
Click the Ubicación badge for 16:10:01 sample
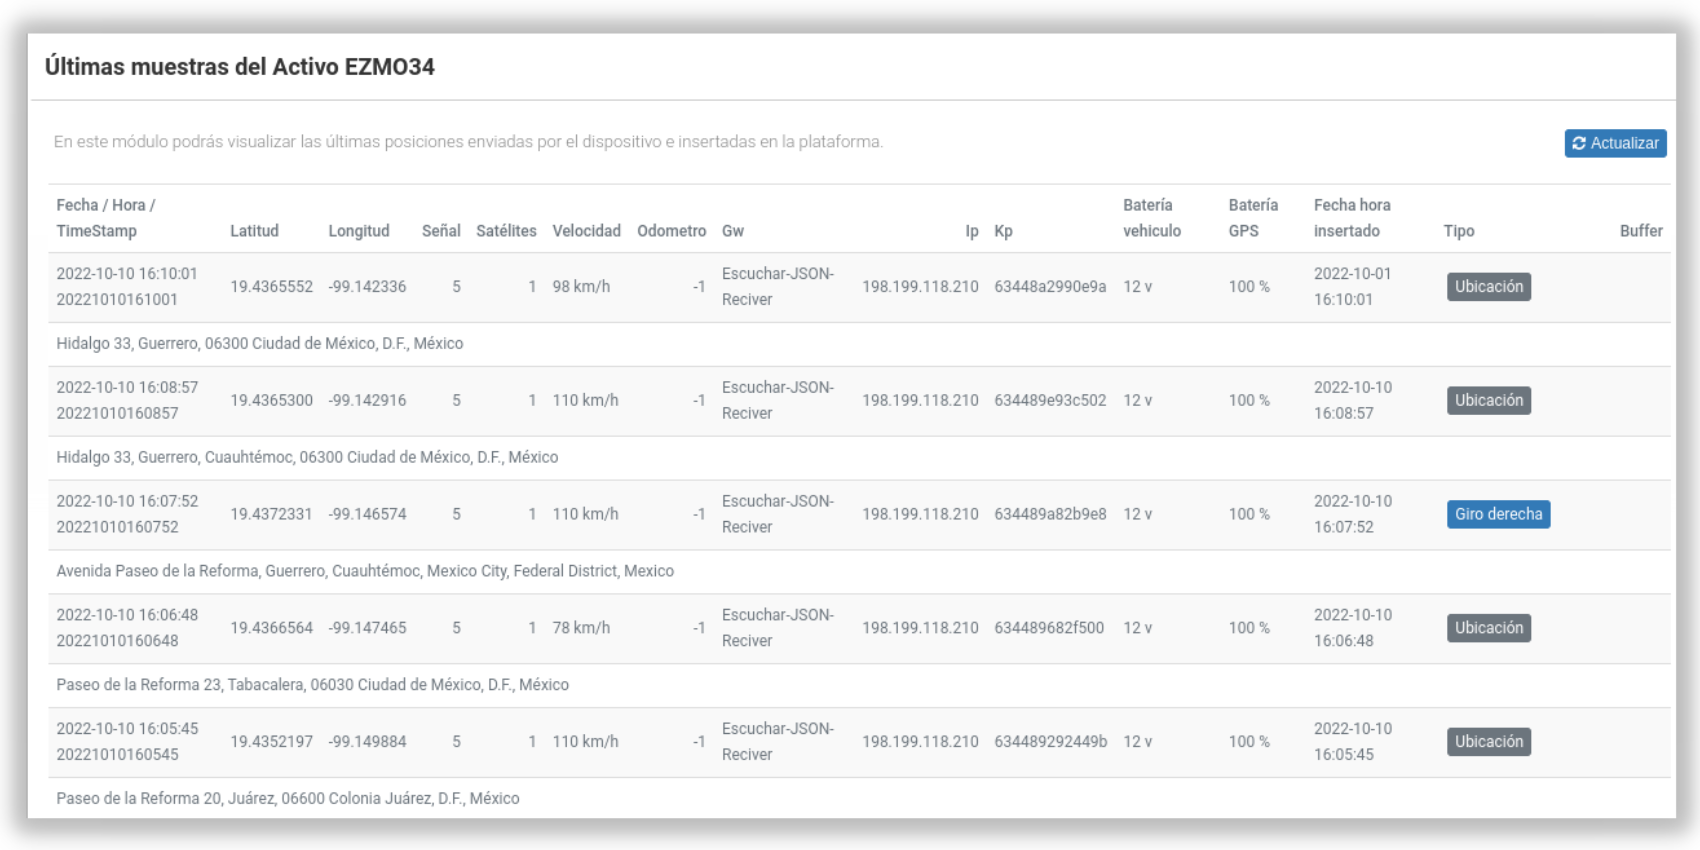pos(1488,287)
